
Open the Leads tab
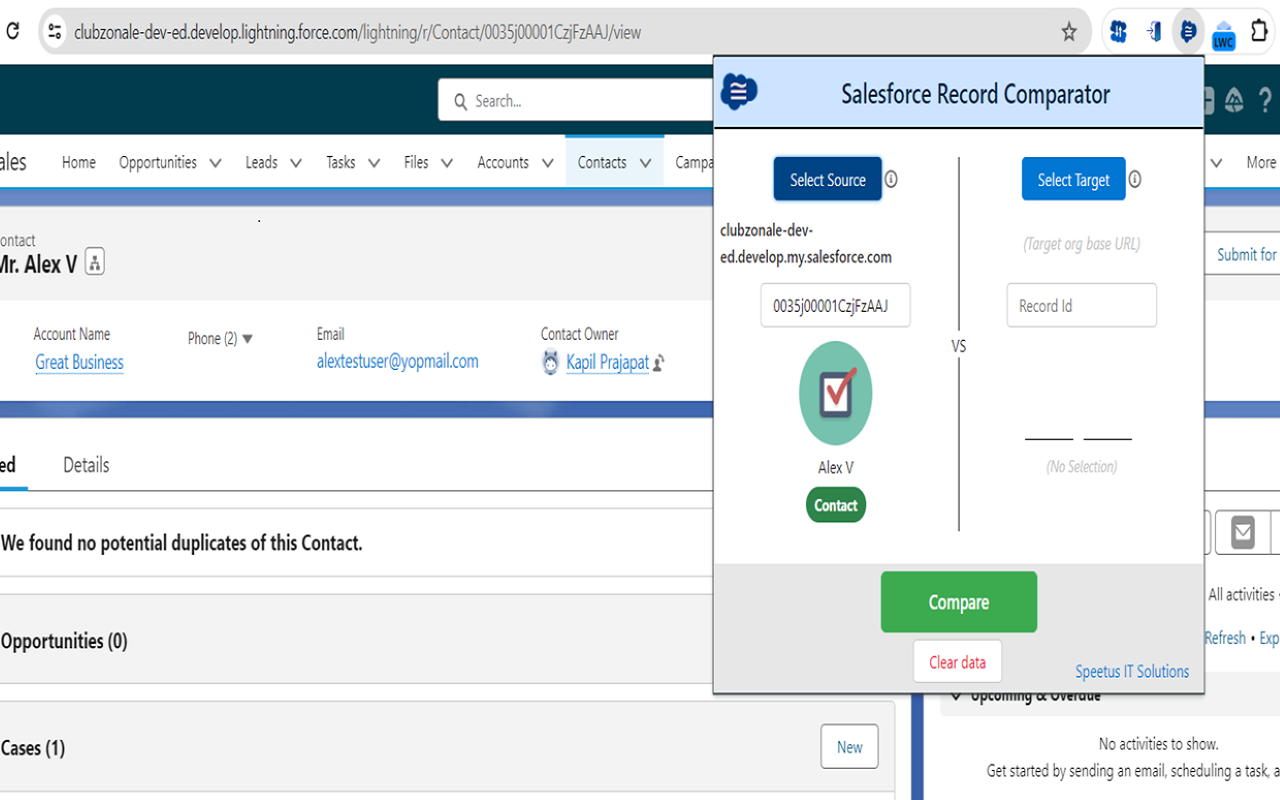click(x=262, y=162)
